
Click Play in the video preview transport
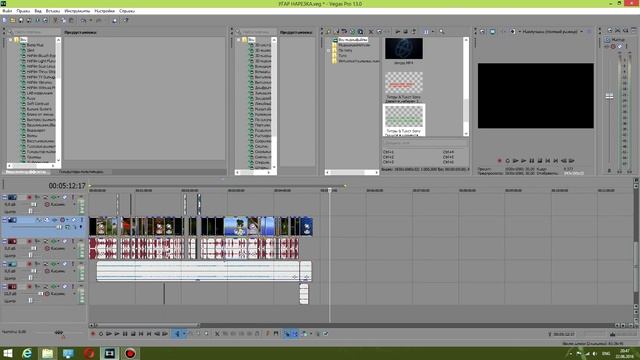click(x=523, y=161)
